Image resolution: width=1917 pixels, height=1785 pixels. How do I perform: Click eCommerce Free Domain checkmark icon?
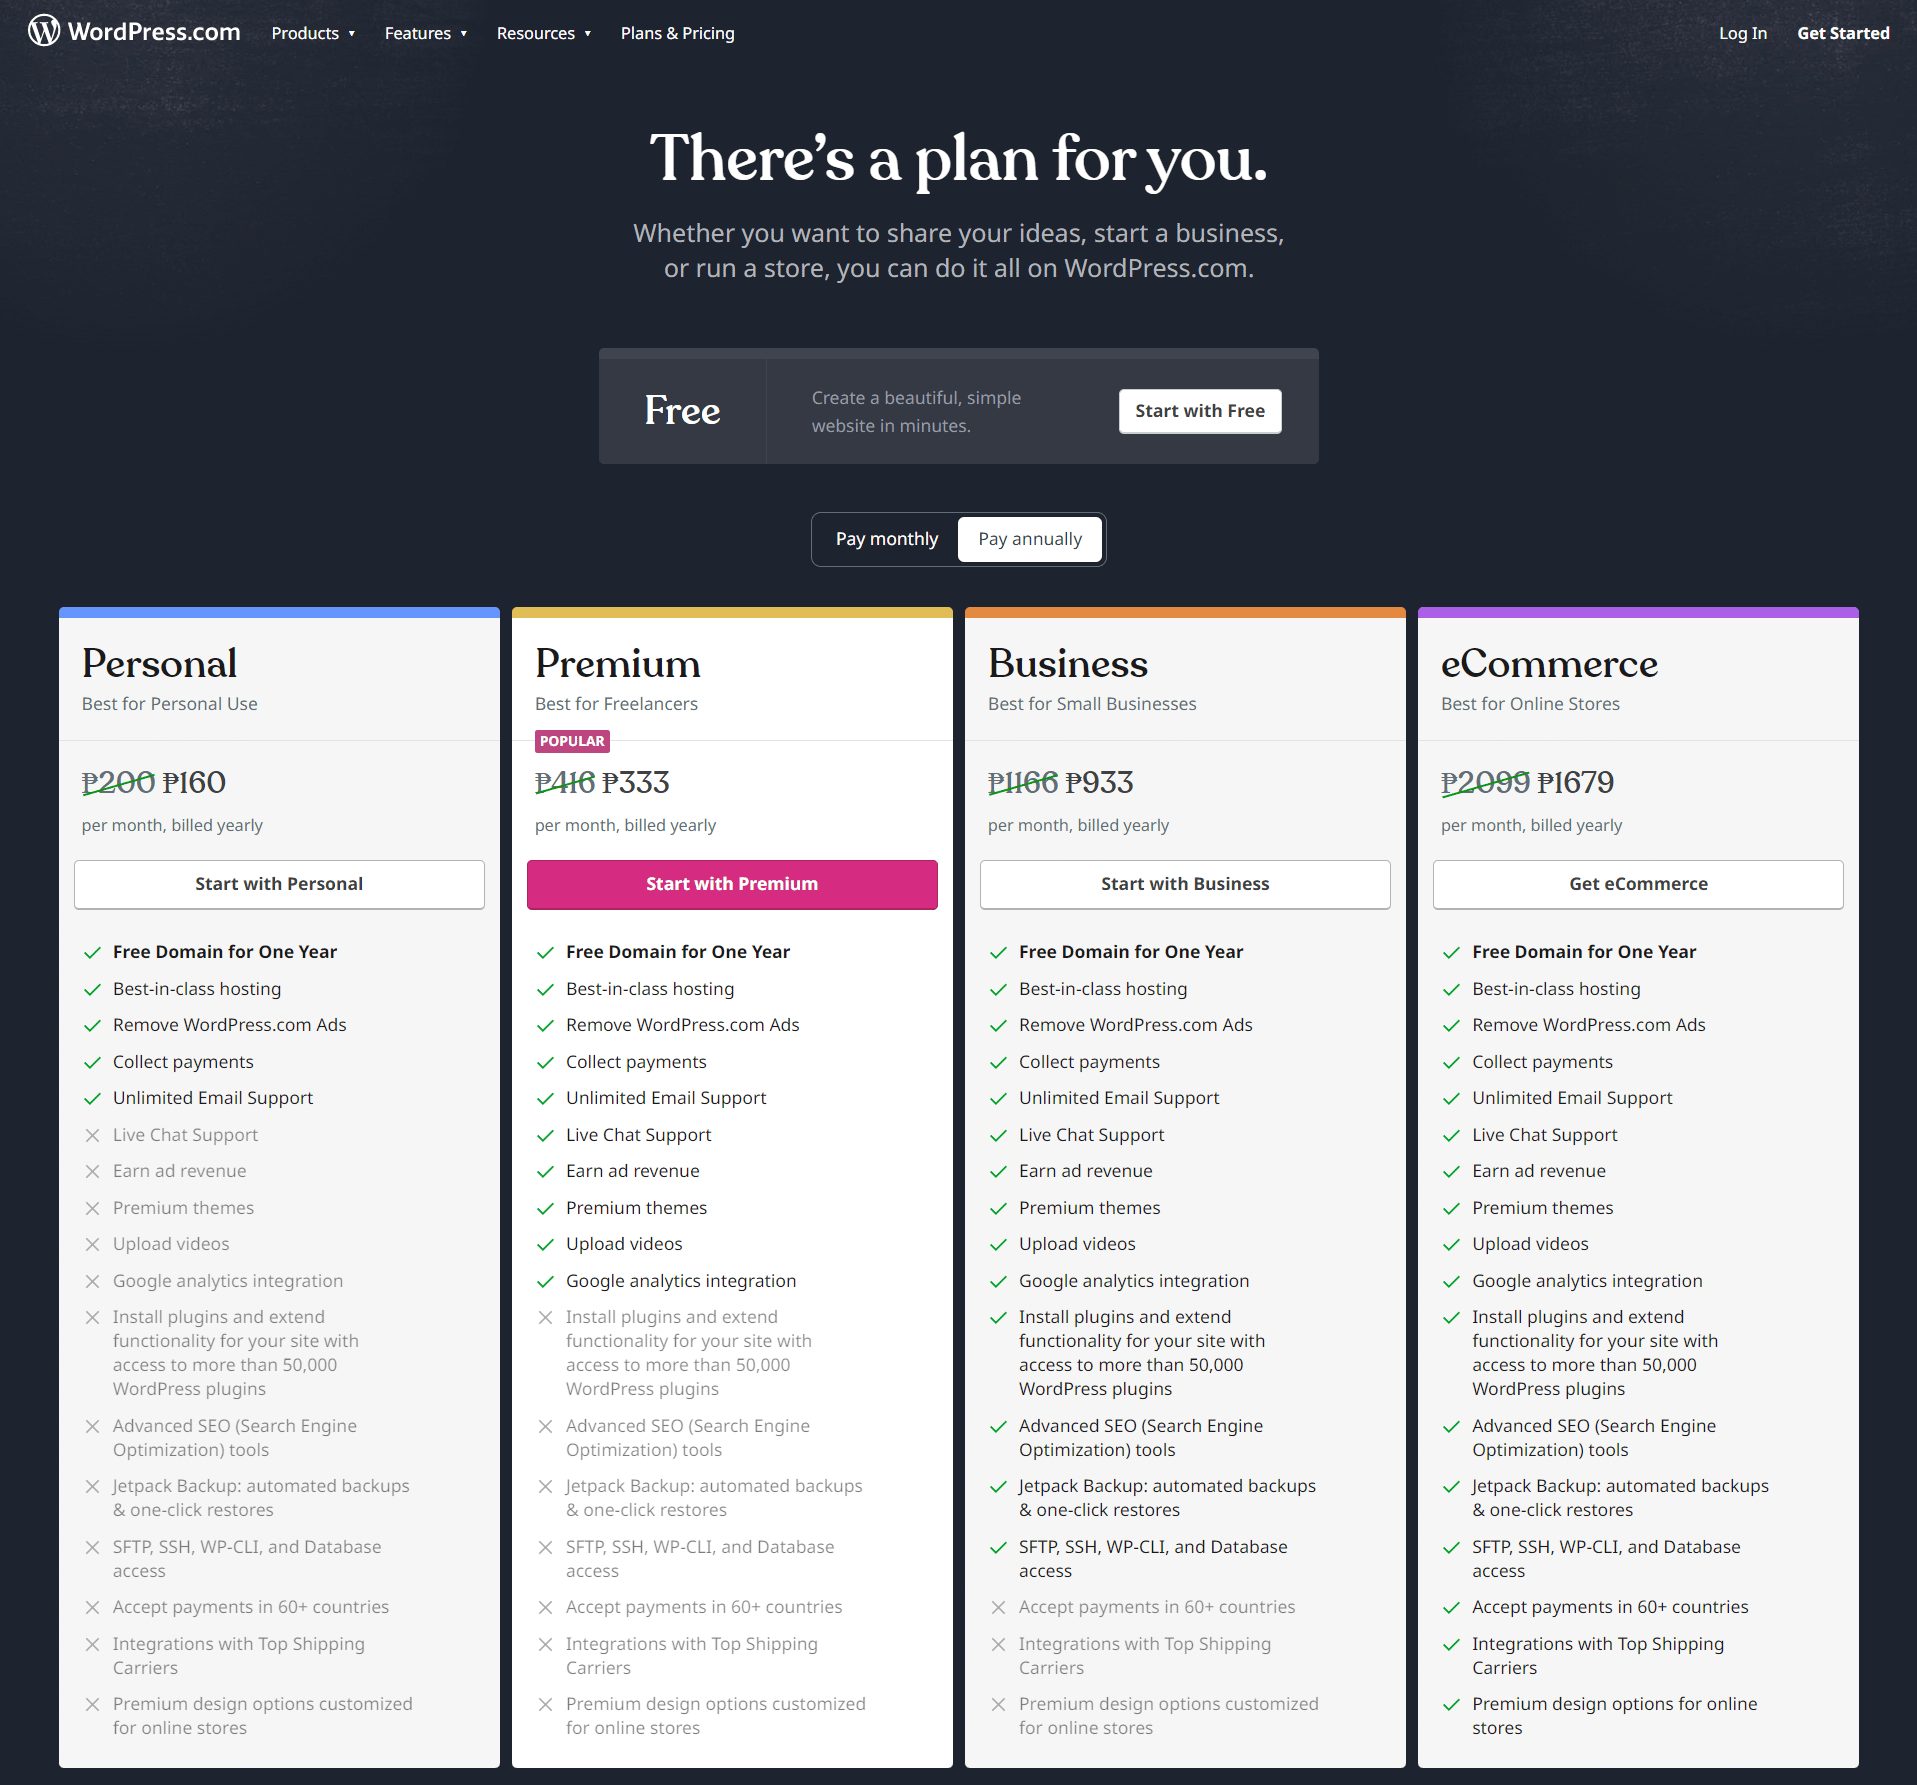1451,952
